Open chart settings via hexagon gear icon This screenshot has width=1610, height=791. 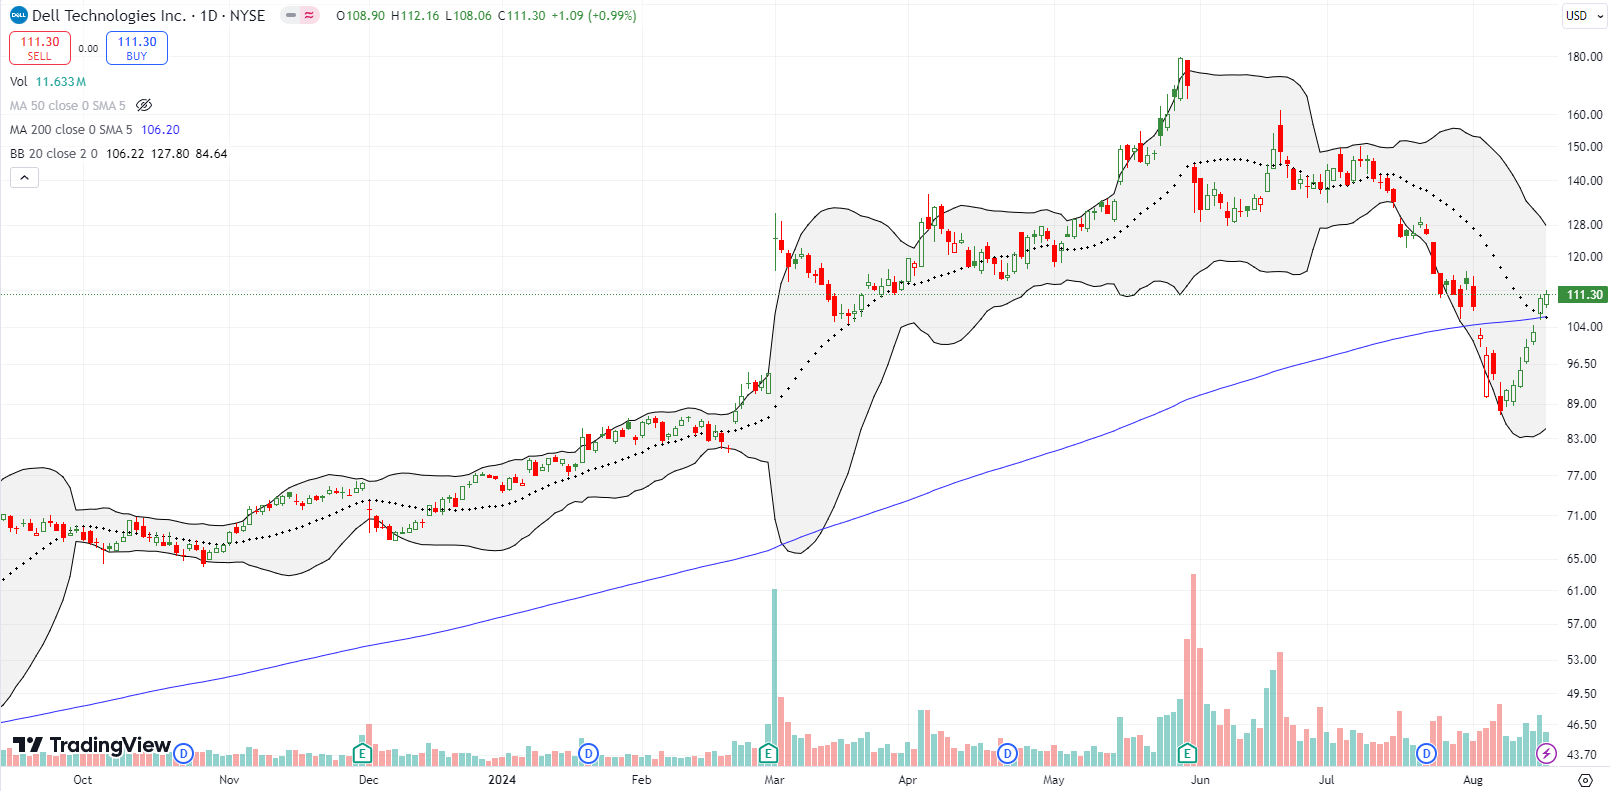tap(1585, 780)
